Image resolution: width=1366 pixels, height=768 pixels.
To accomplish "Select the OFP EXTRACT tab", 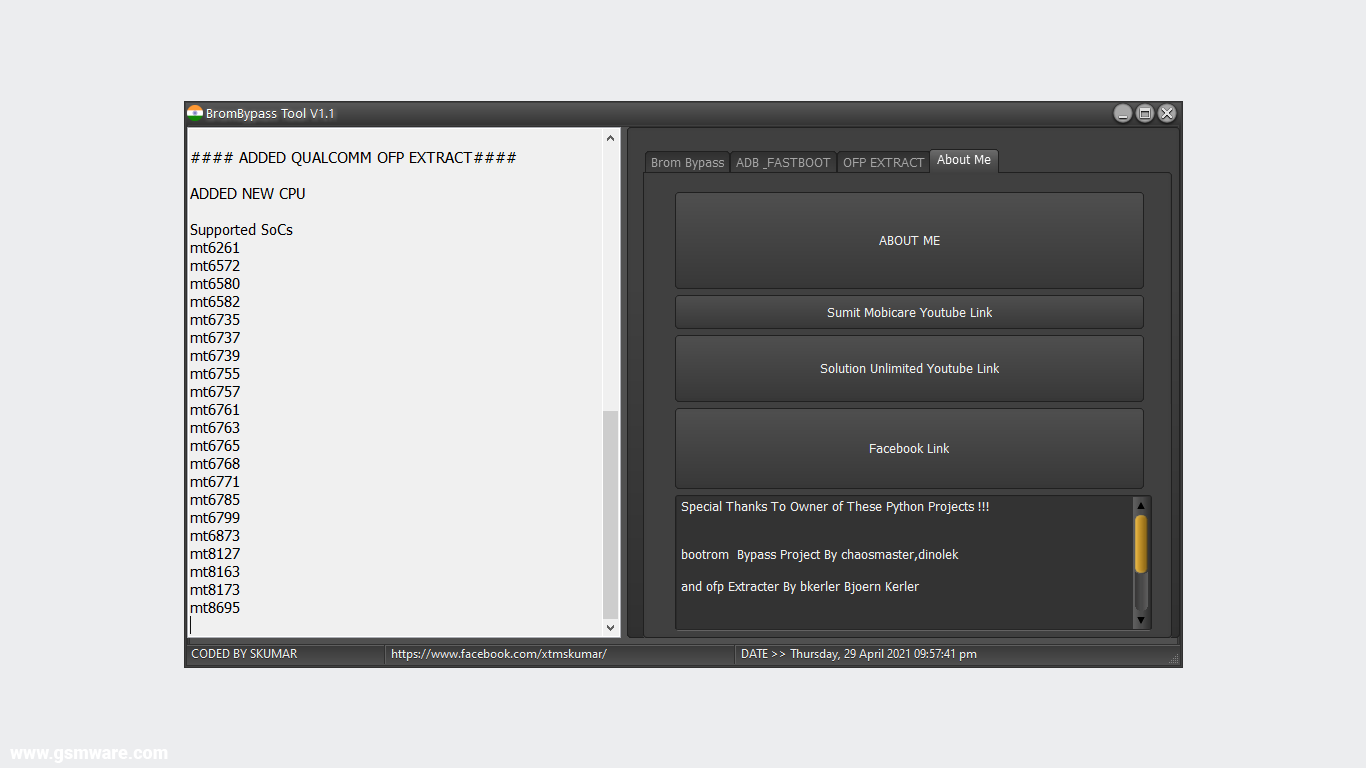I will tap(883, 162).
